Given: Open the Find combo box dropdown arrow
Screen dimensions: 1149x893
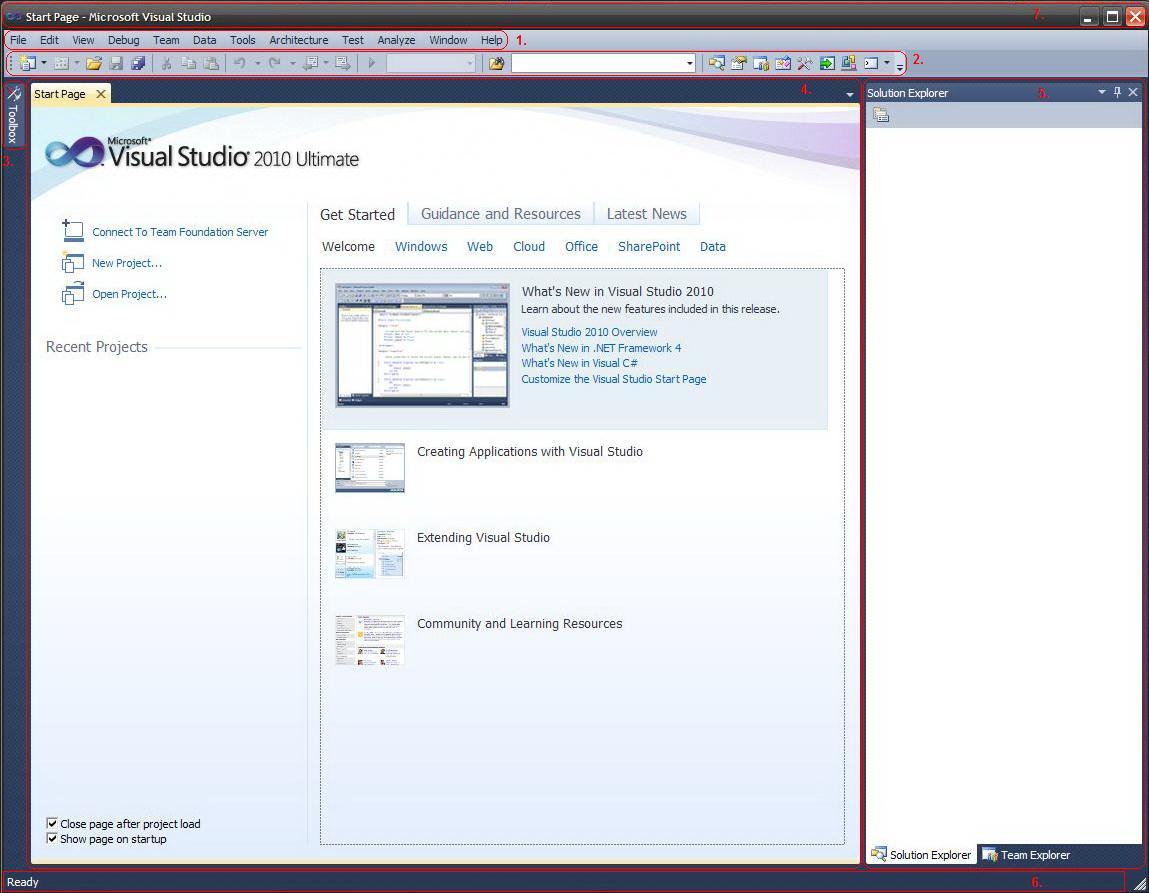Looking at the screenshot, I should pos(690,64).
